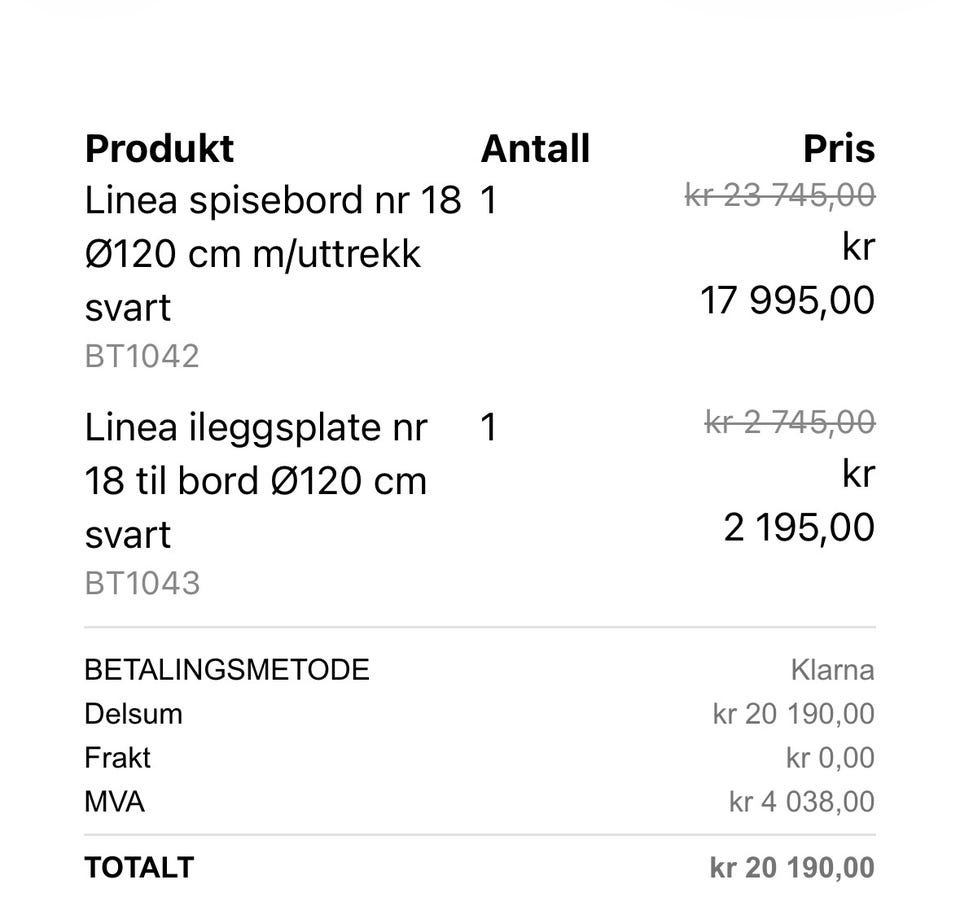The width and height of the screenshot is (960, 906).
Task: Click the Pris column header
Action: pyautogui.click(x=839, y=149)
